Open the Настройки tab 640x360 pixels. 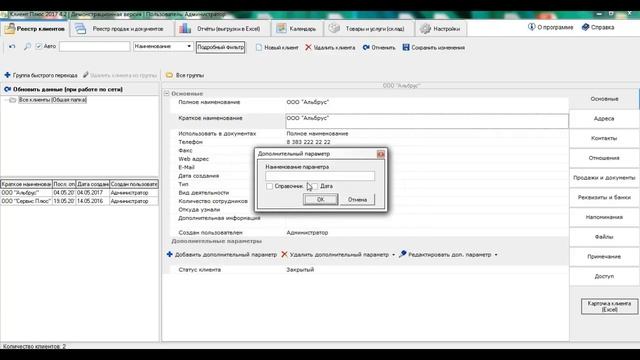tap(441, 29)
